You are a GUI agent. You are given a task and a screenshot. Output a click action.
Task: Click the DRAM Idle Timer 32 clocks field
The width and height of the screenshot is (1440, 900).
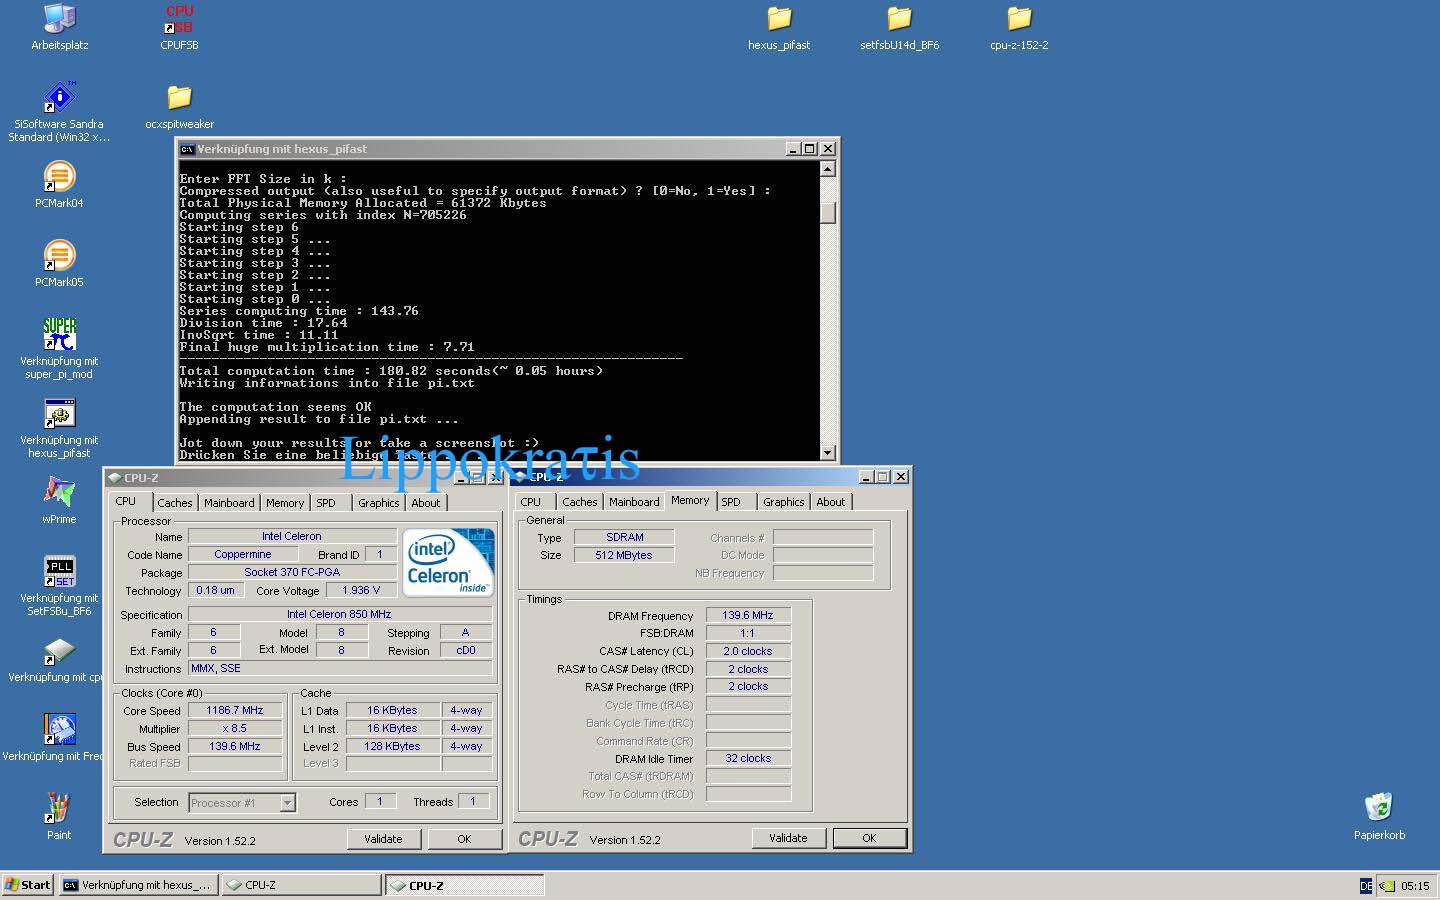point(748,758)
